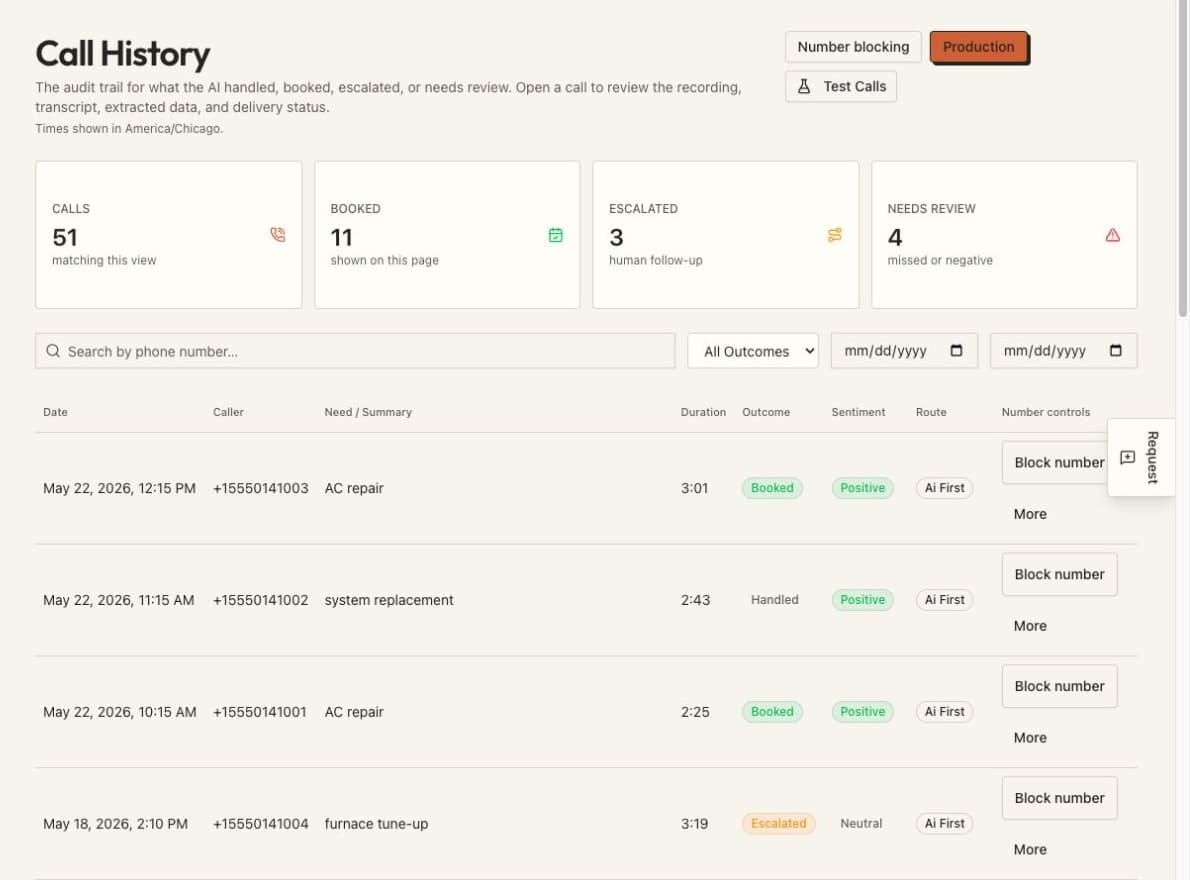The width and height of the screenshot is (1190, 880).
Task: Click the calendar icon in Booked card
Action: point(556,235)
